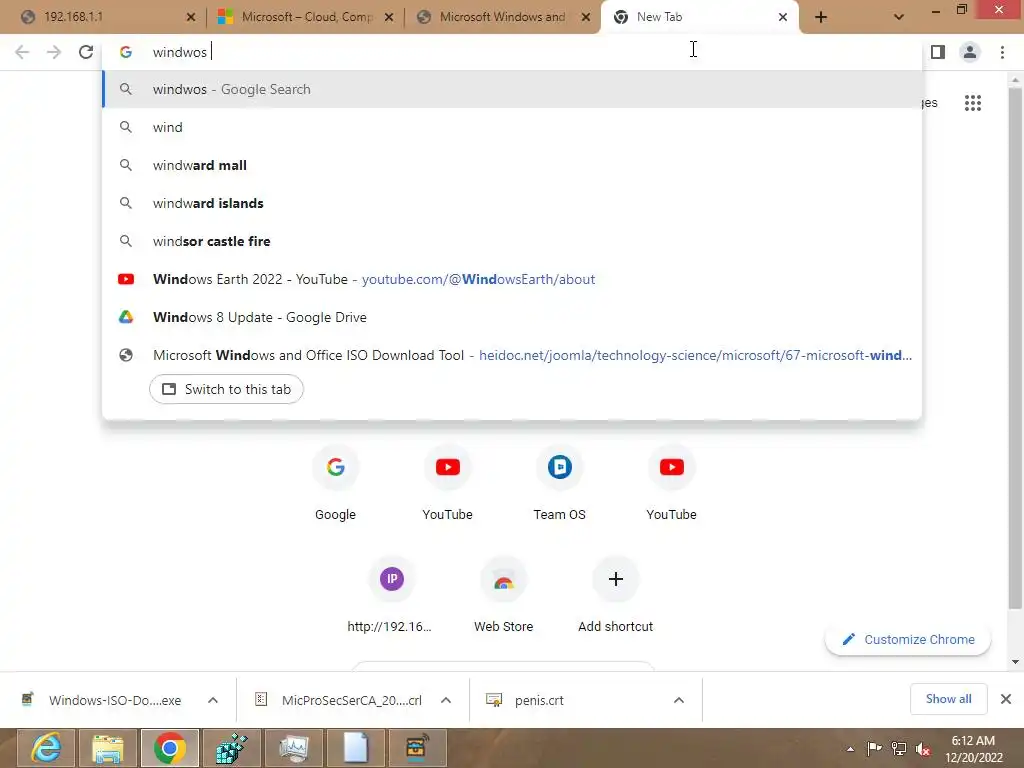Click the clock showing 6:12 AM
Viewport: 1024px width, 768px height.
tap(973, 749)
